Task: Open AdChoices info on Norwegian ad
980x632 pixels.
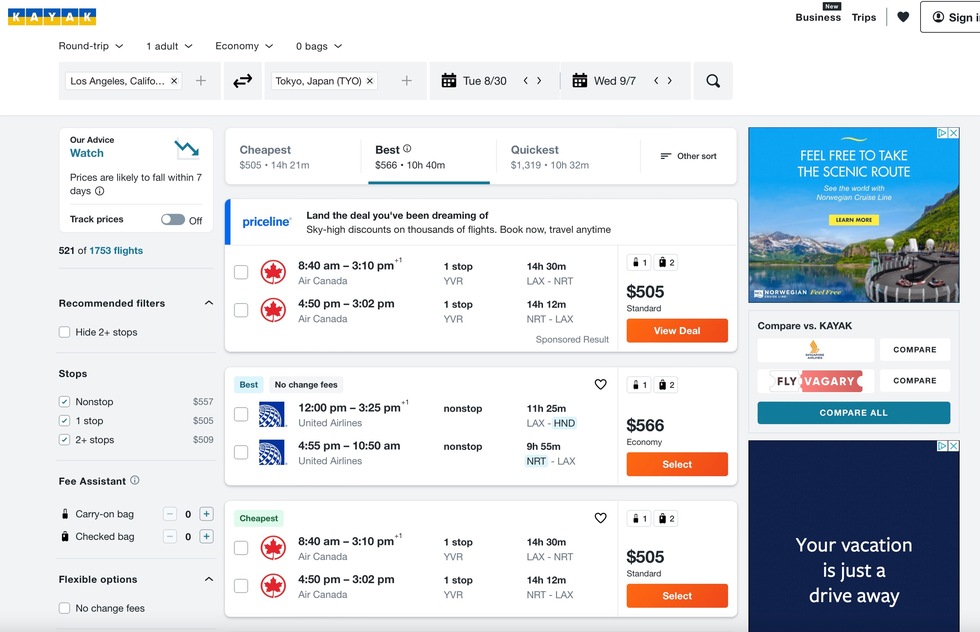Action: [942, 133]
